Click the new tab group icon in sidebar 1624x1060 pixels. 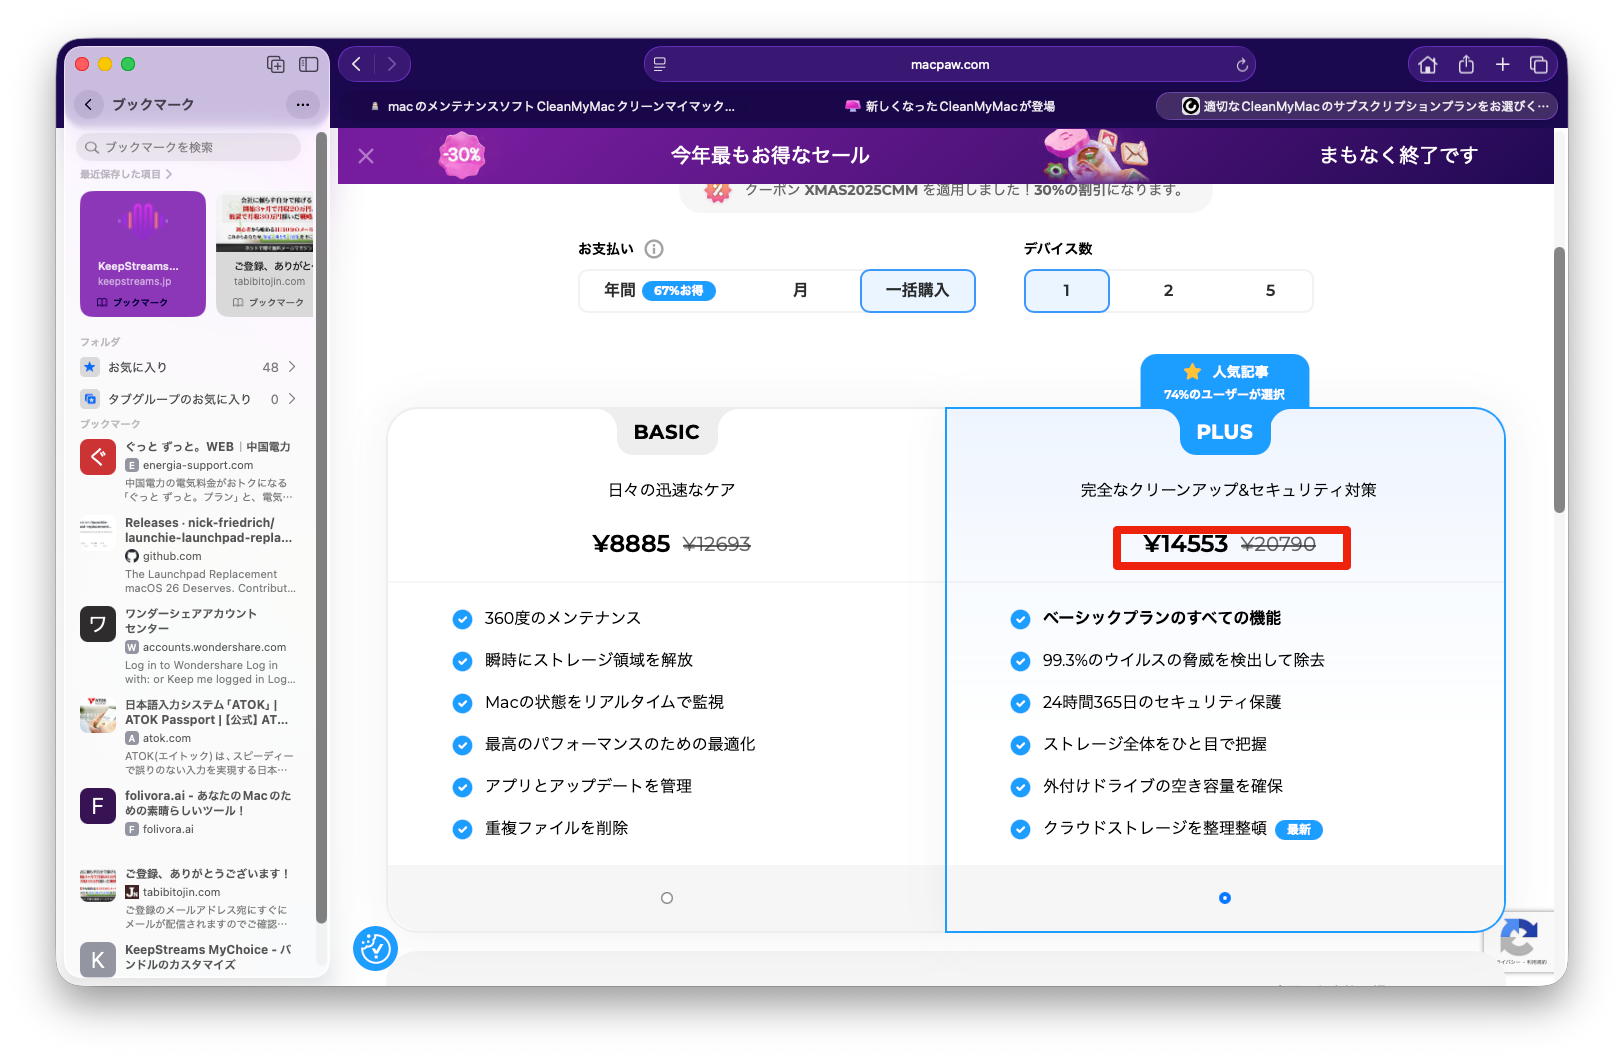(x=276, y=64)
